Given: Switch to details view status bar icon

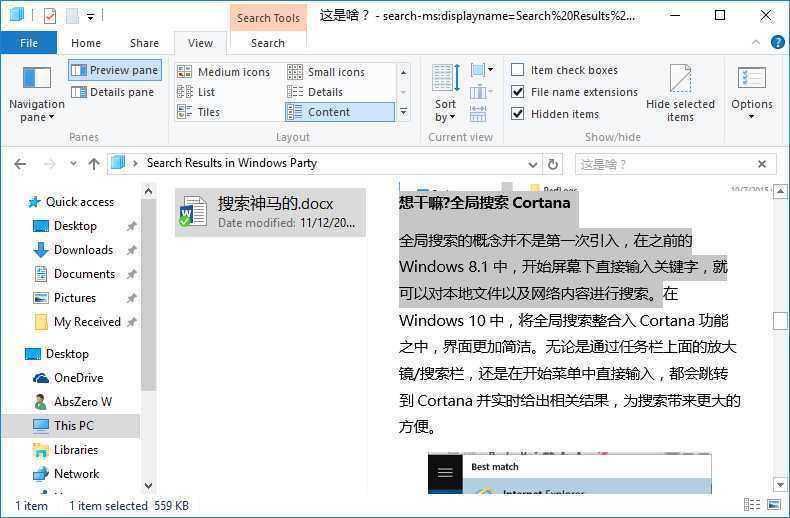Looking at the screenshot, I should click(752, 504).
